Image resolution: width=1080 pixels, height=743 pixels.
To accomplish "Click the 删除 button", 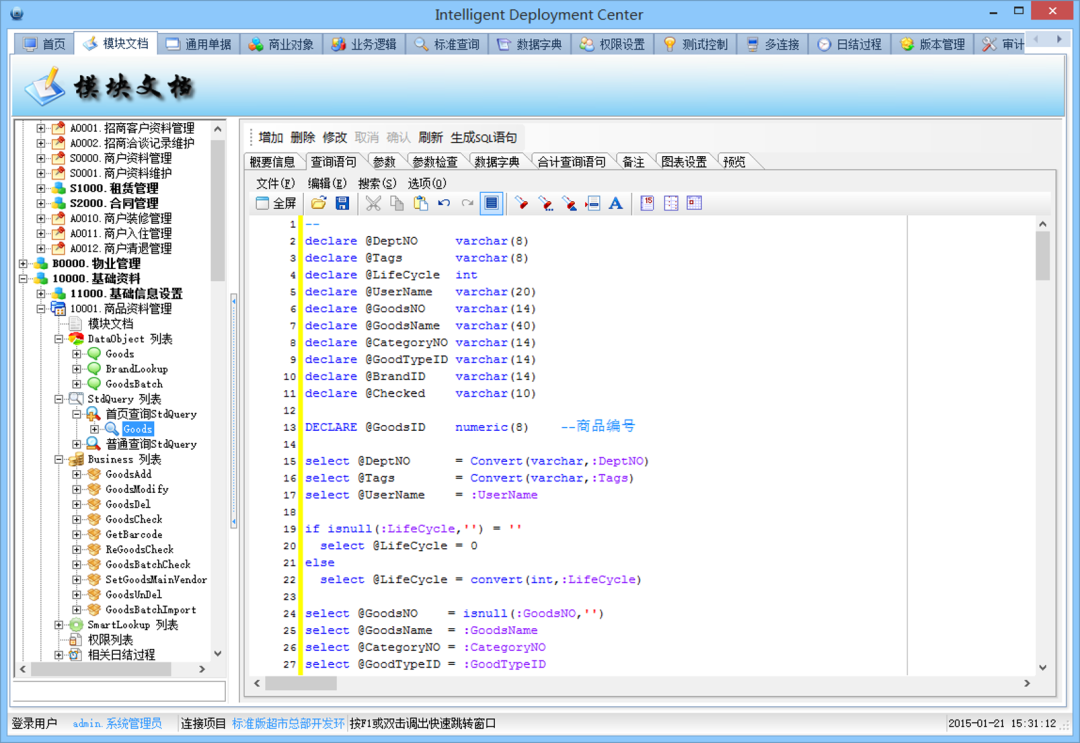I will click(302, 138).
